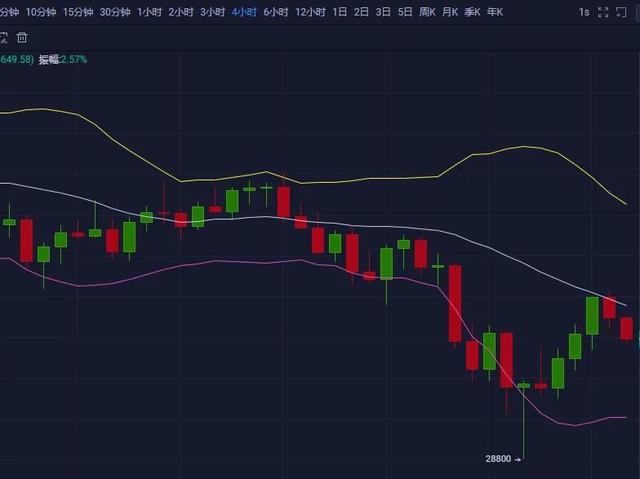The height and width of the screenshot is (479, 640).
Task: Select the active 4小时 timeframe
Action: point(244,12)
